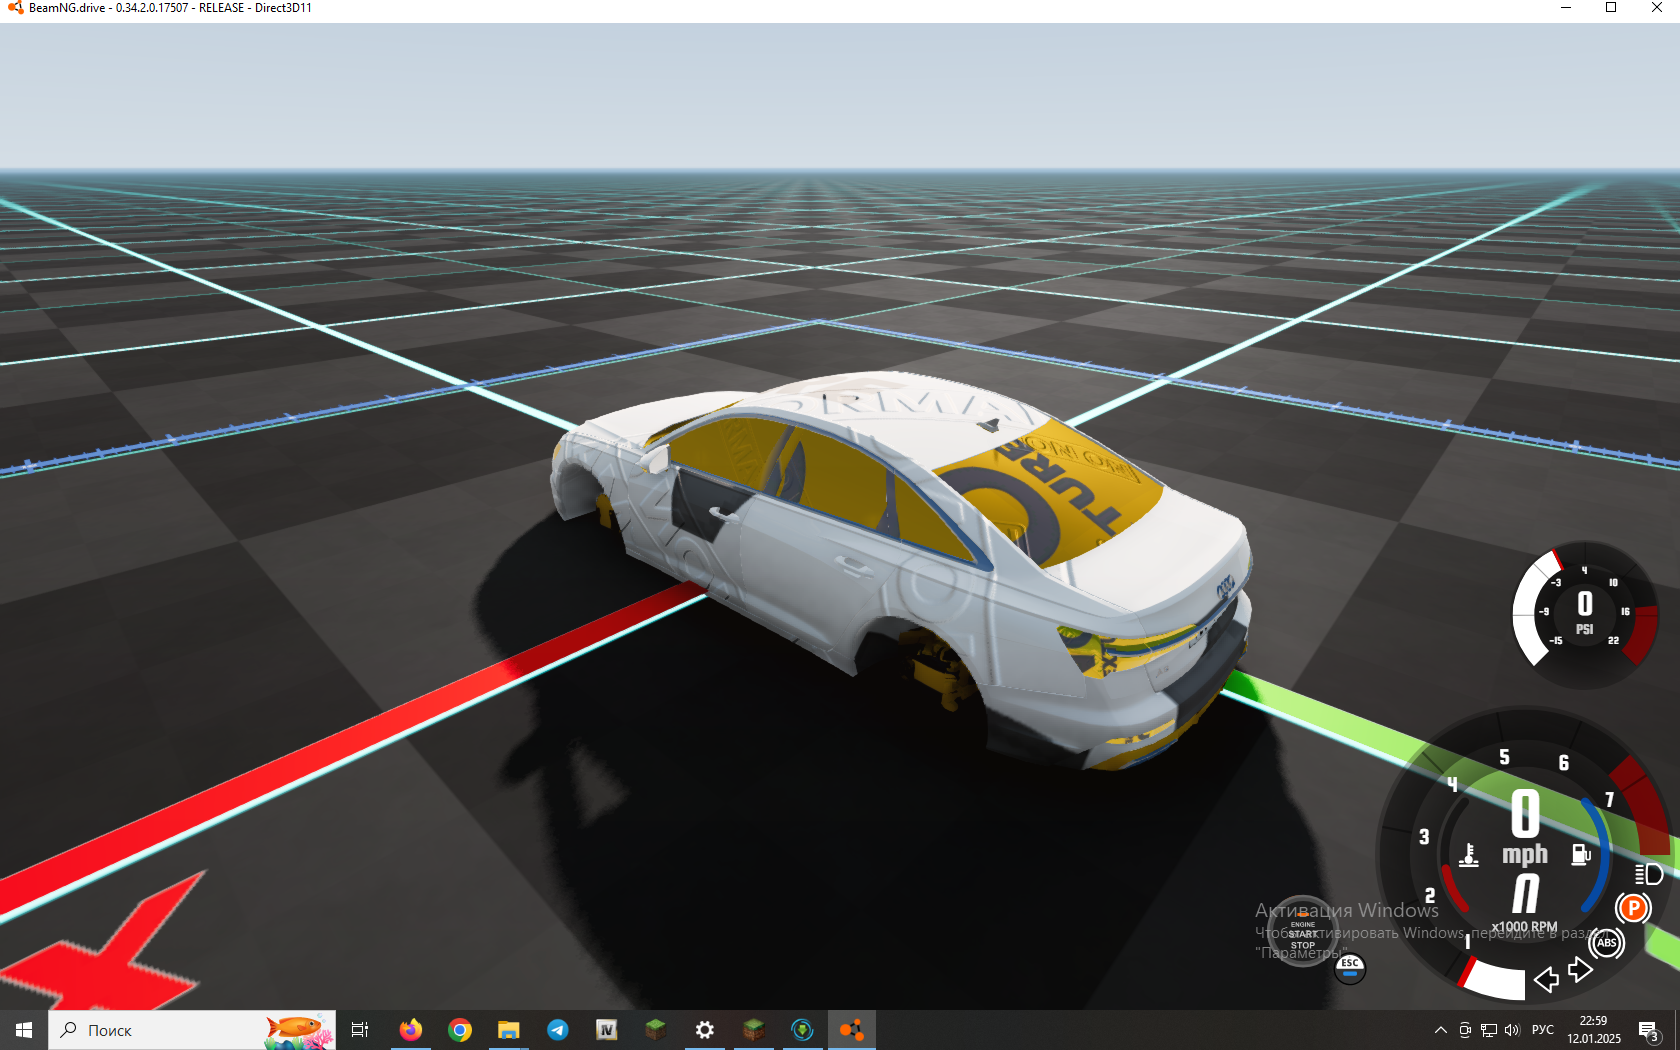This screenshot has height=1050, width=1680.
Task: Open Firefox from the taskbar
Action: point(410,1030)
